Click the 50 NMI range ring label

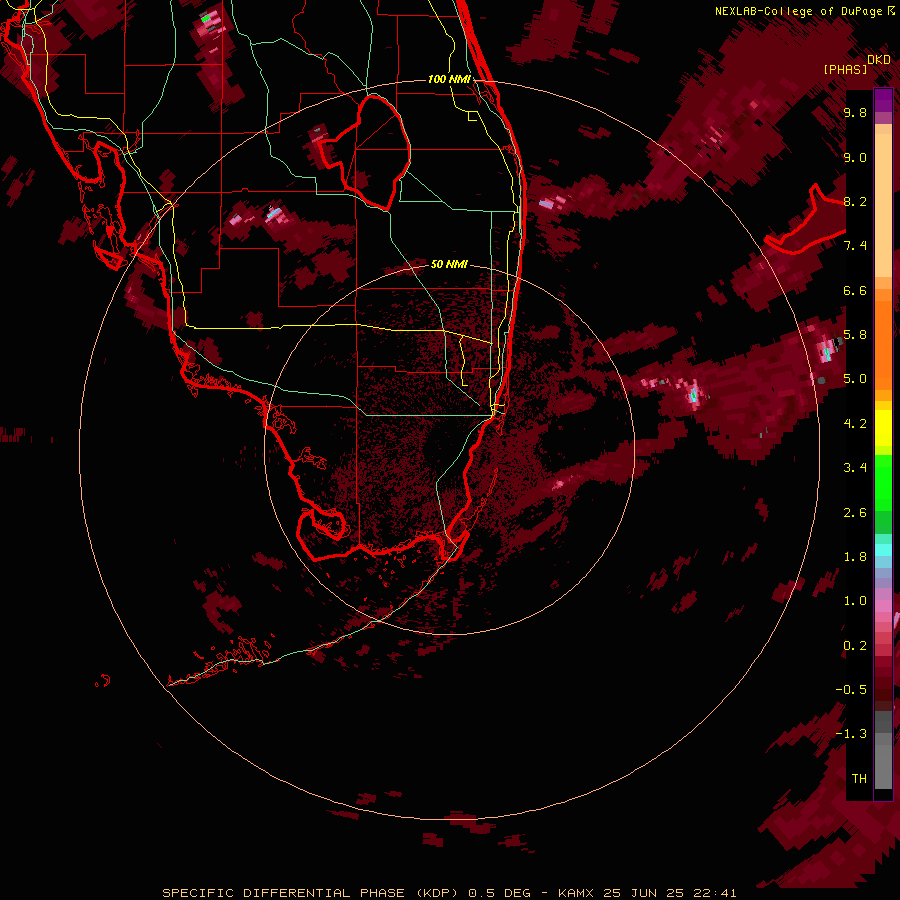tap(449, 264)
